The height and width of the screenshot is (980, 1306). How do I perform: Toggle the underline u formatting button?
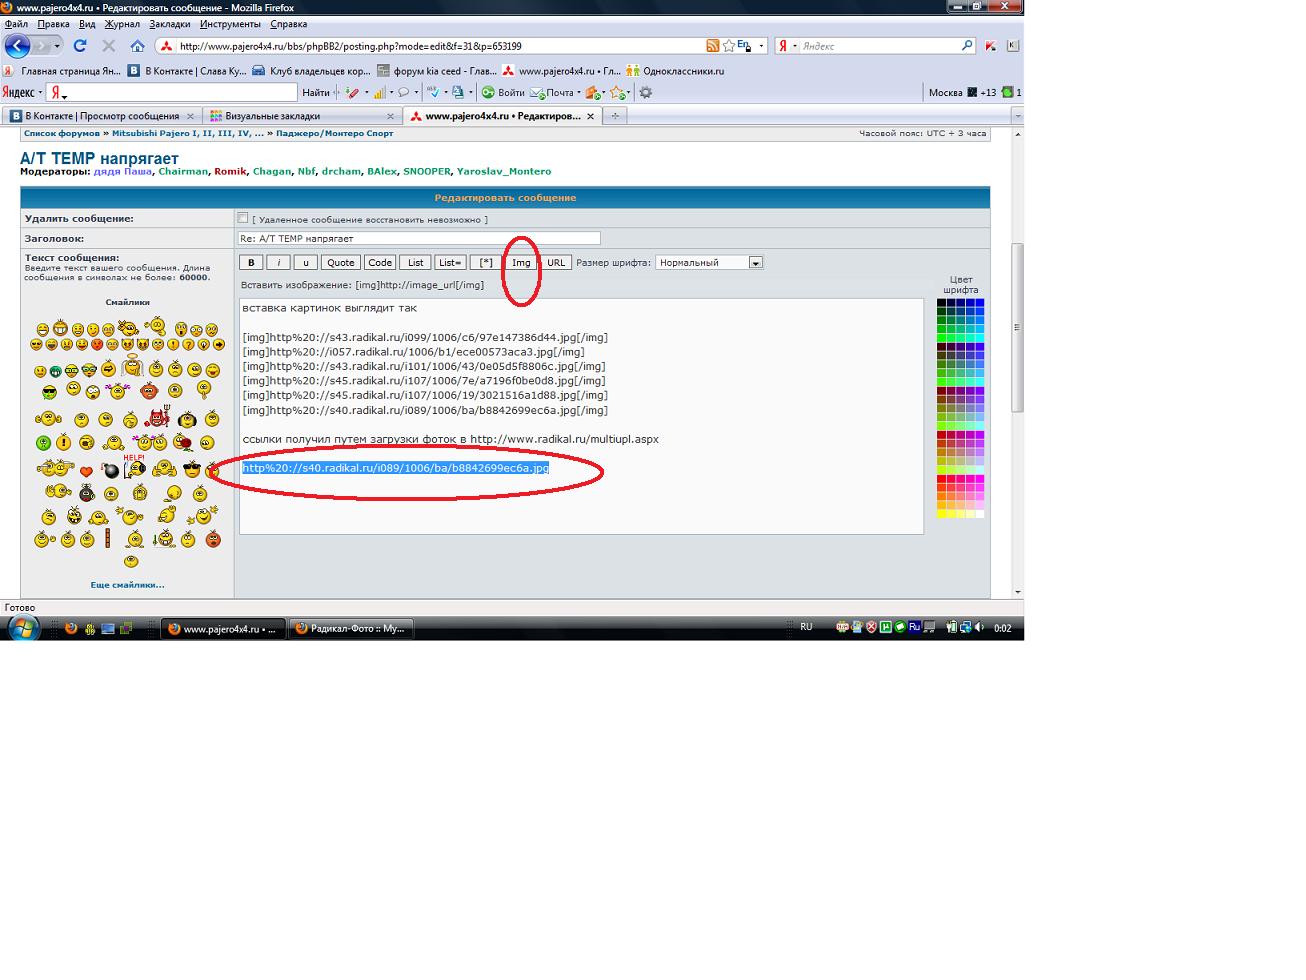click(x=305, y=263)
